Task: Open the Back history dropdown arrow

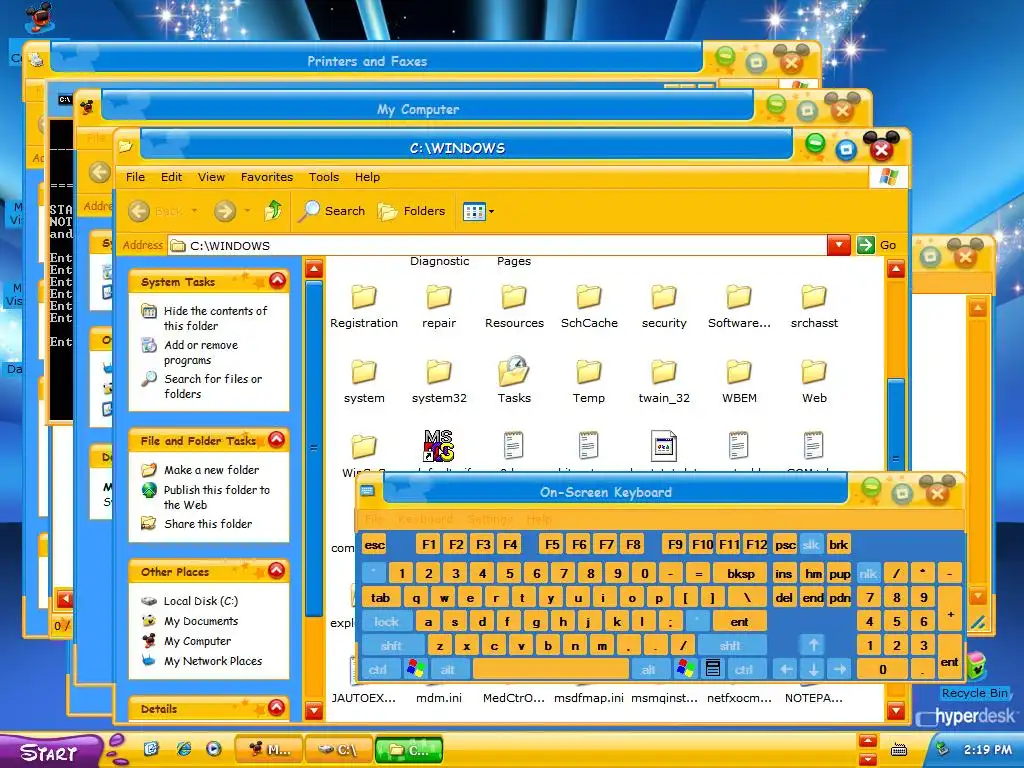Action: [x=194, y=211]
